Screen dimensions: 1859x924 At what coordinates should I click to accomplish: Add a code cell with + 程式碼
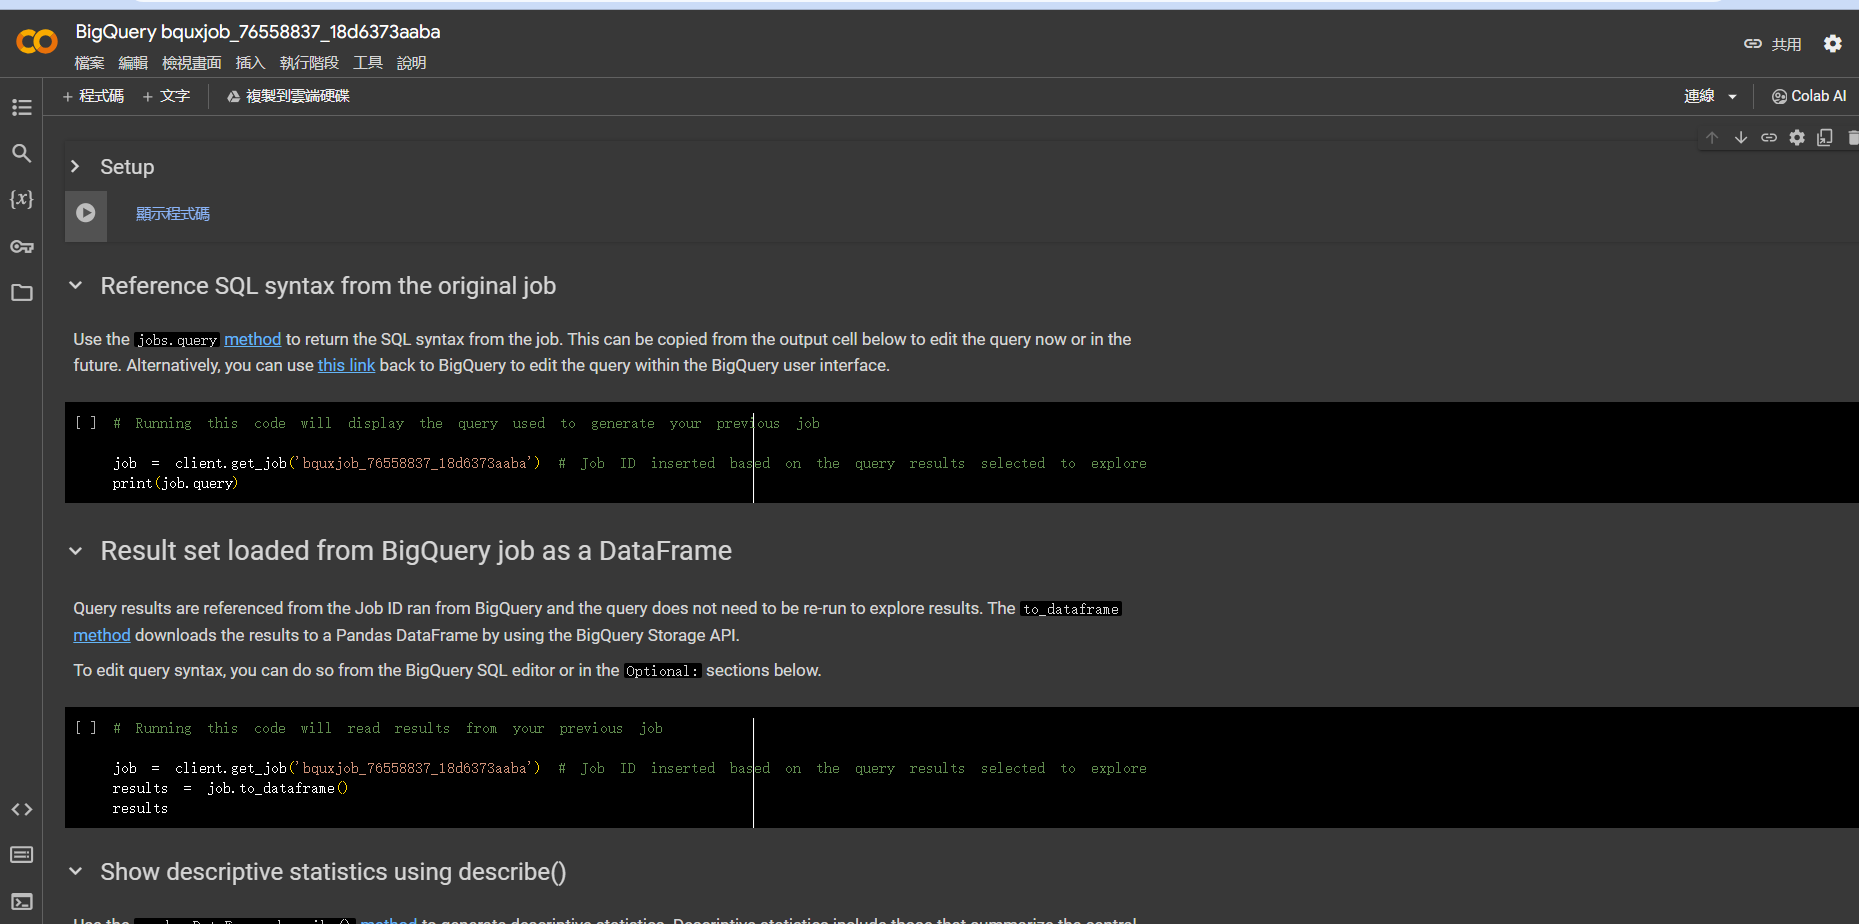pyautogui.click(x=93, y=96)
